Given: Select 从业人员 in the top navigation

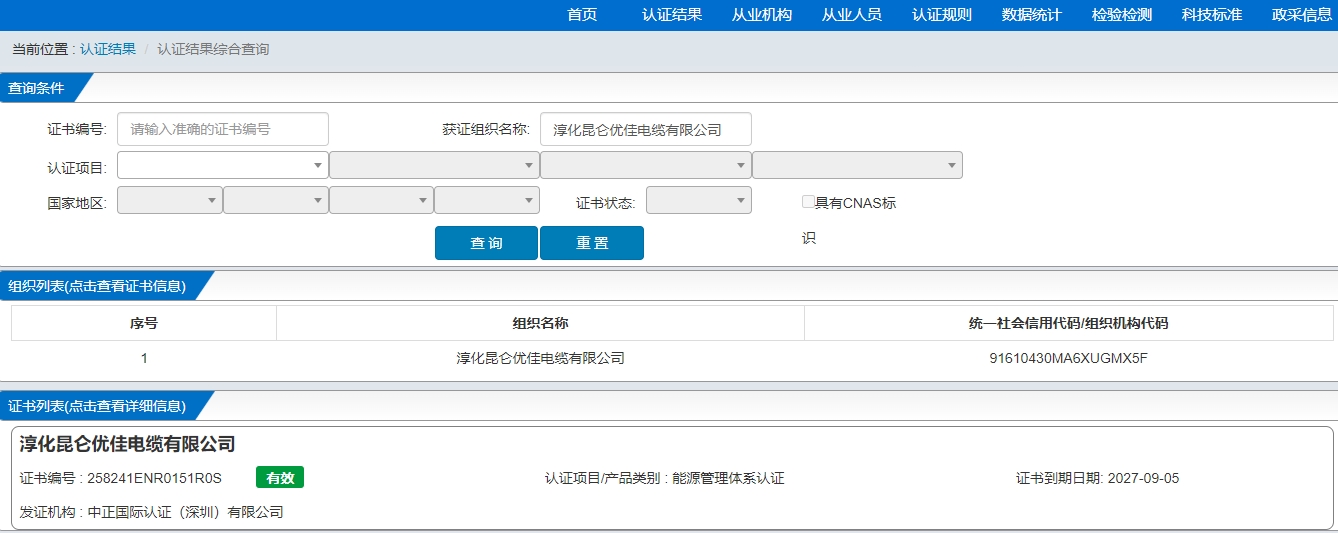Looking at the screenshot, I should pyautogui.click(x=852, y=15).
